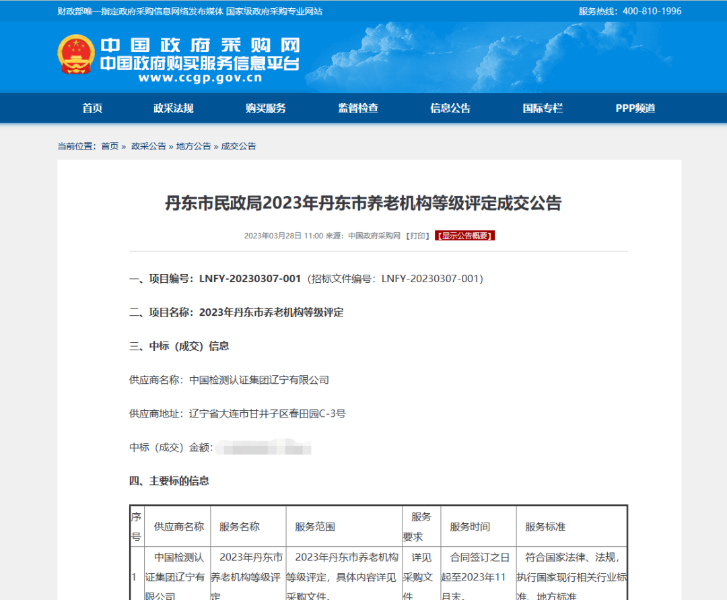The height and width of the screenshot is (600, 727).
Task: Click the 成交公告 breadcrumb link
Action: pyautogui.click(x=238, y=146)
